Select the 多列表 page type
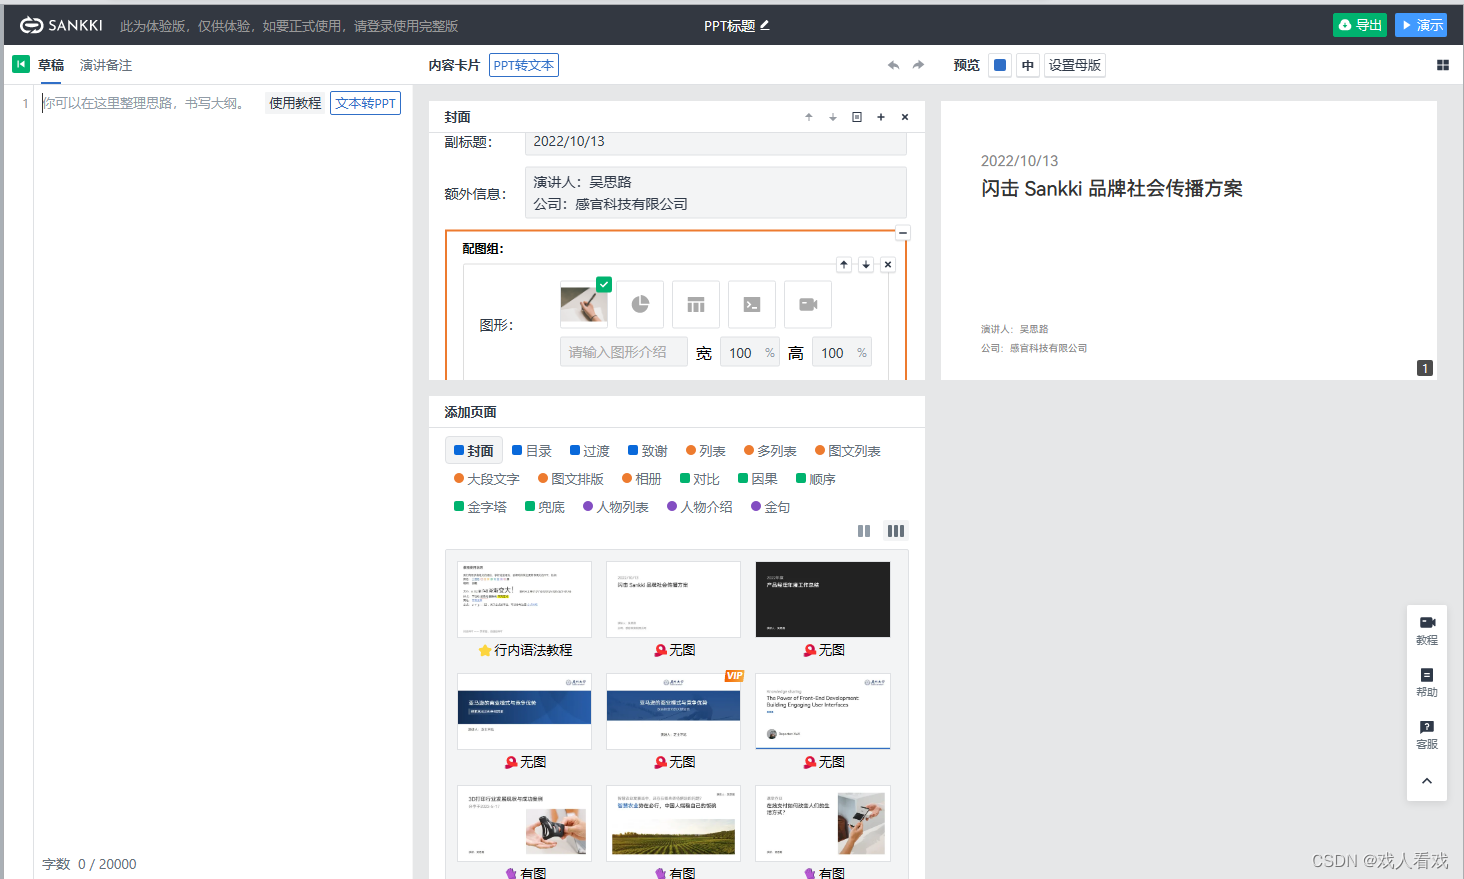This screenshot has height=879, width=1464. pos(769,451)
